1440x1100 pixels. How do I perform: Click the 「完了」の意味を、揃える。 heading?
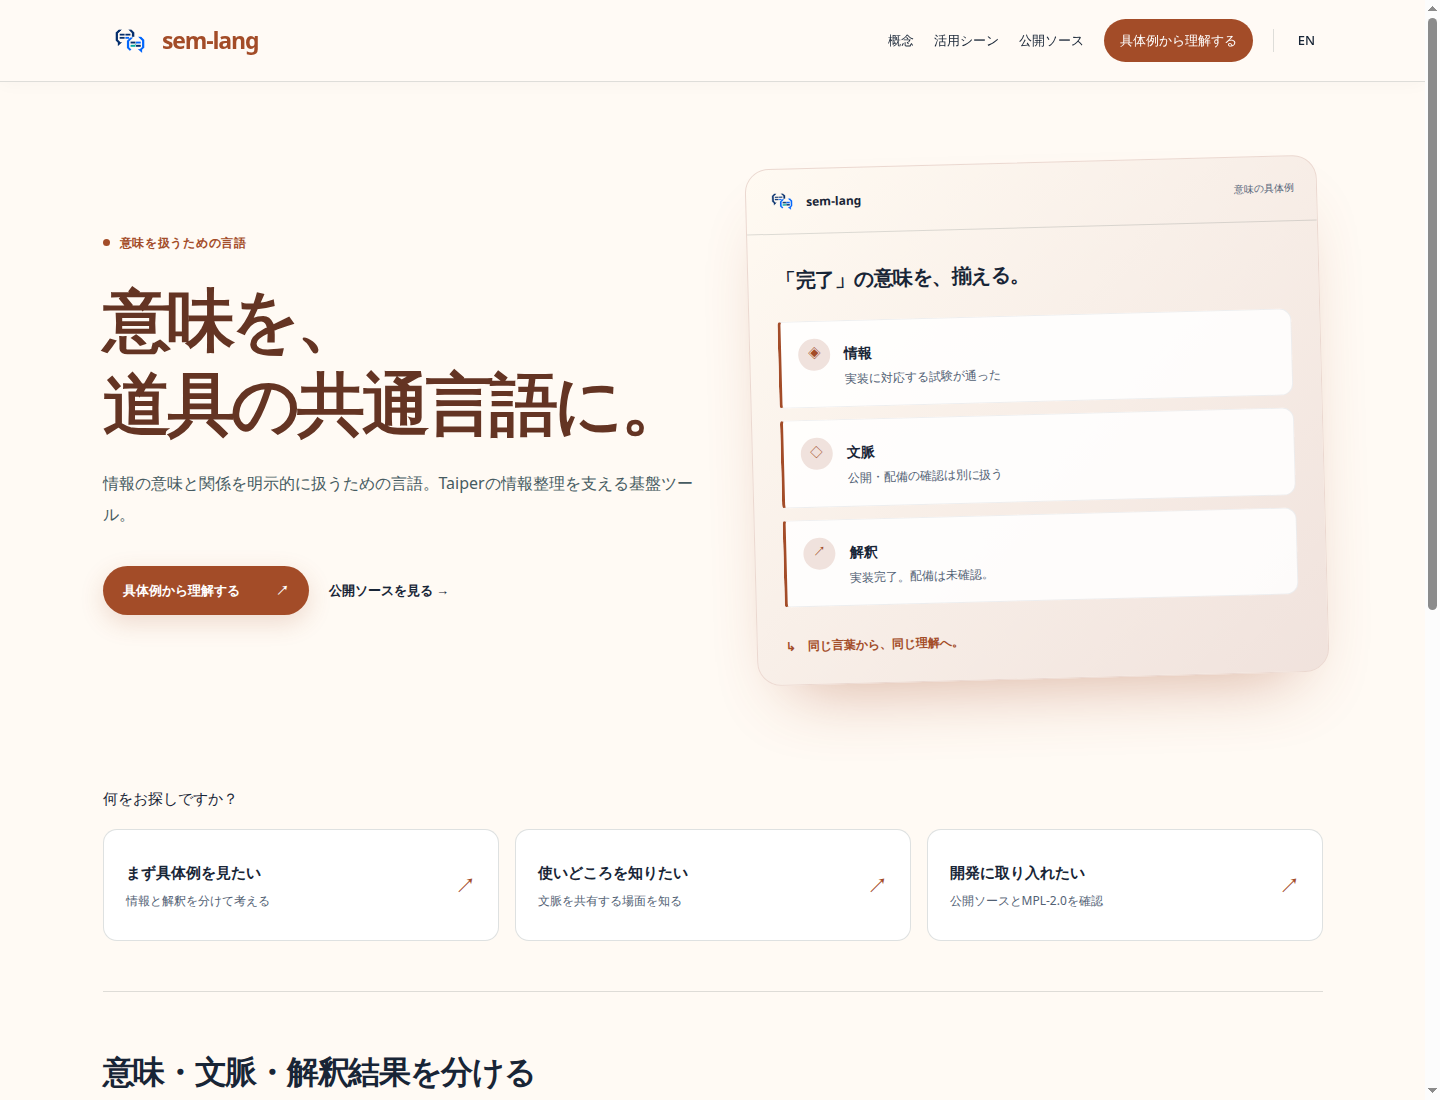(902, 278)
